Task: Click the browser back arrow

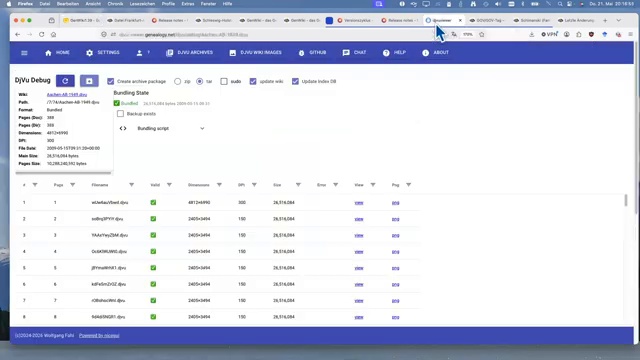Action: click(x=18, y=35)
